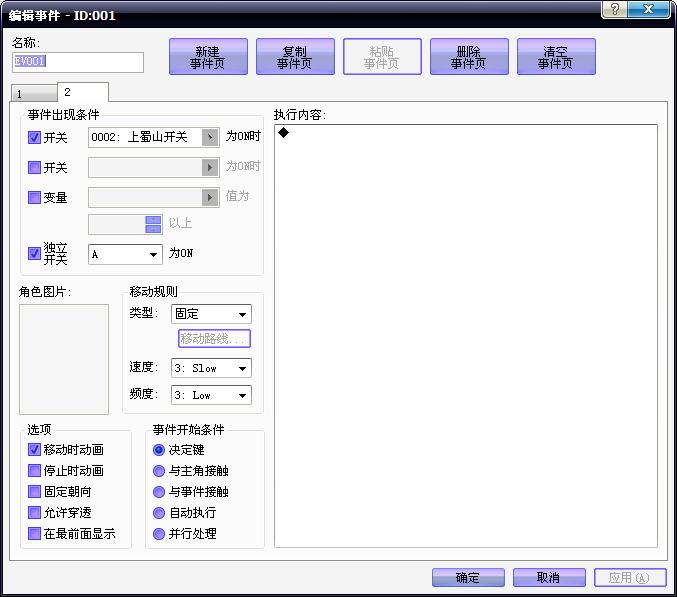Toggle the first 开关 condition checkbox

point(34,138)
